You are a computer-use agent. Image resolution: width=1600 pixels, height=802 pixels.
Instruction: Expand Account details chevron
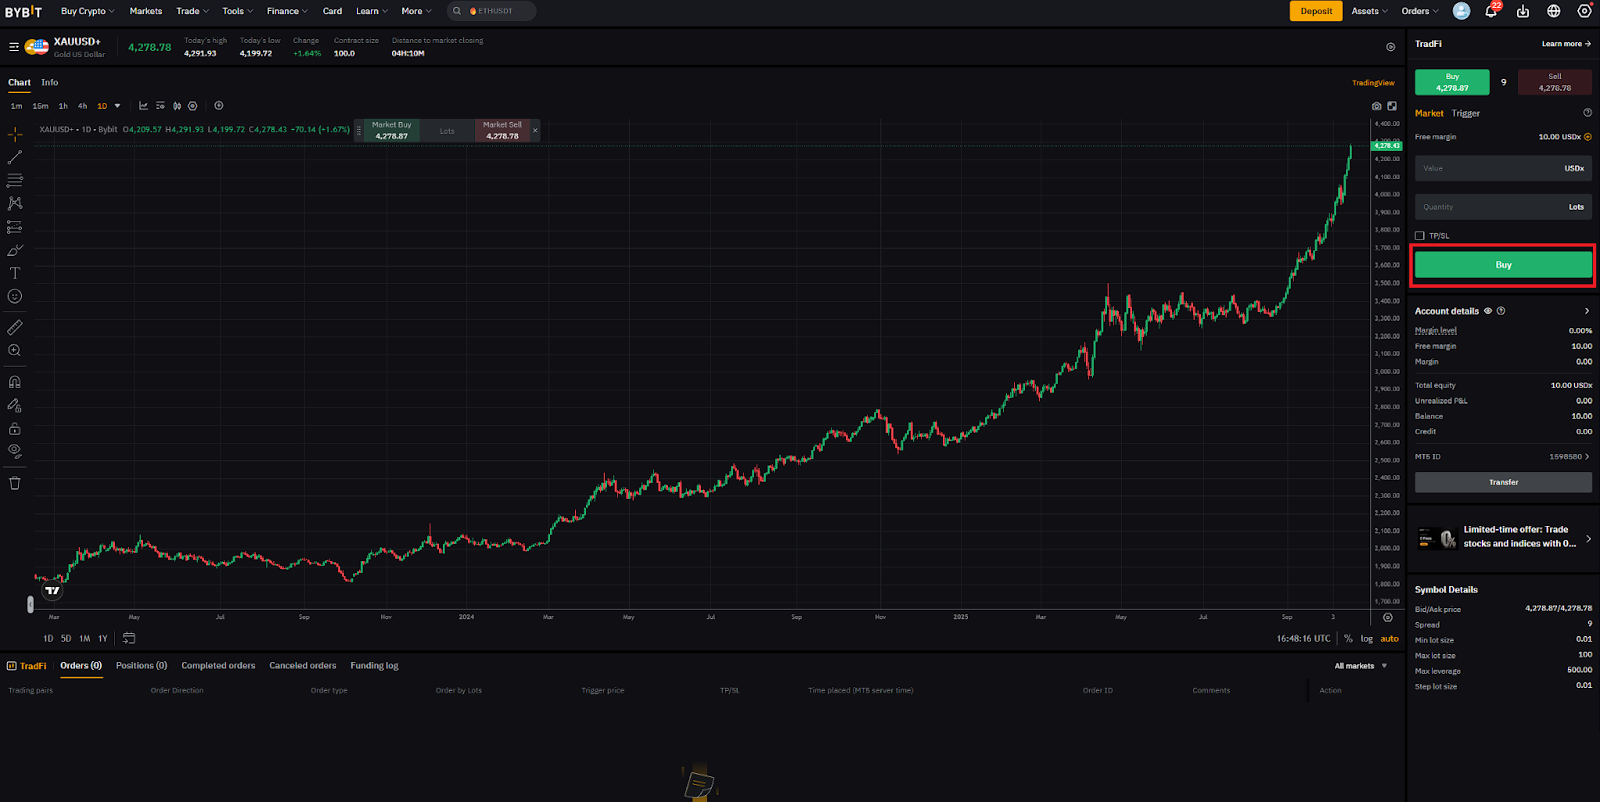coord(1587,311)
